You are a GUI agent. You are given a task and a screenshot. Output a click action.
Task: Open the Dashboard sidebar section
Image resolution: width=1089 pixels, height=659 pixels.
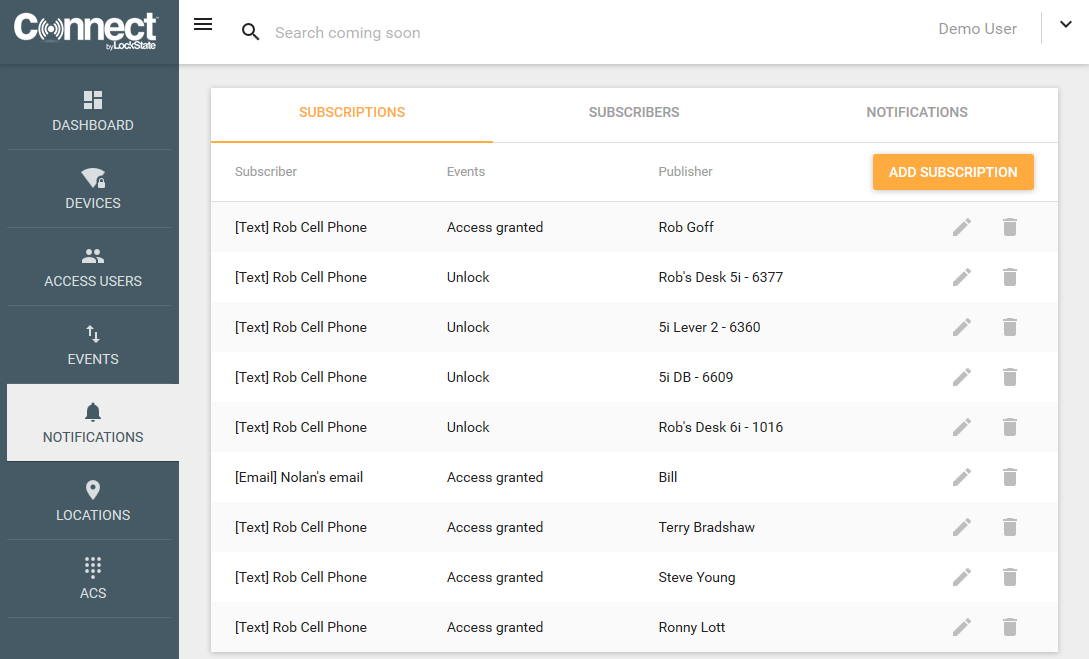click(93, 111)
